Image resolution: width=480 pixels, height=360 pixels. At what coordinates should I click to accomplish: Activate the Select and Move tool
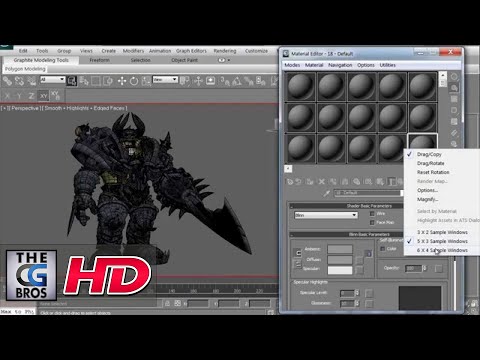tap(122, 81)
